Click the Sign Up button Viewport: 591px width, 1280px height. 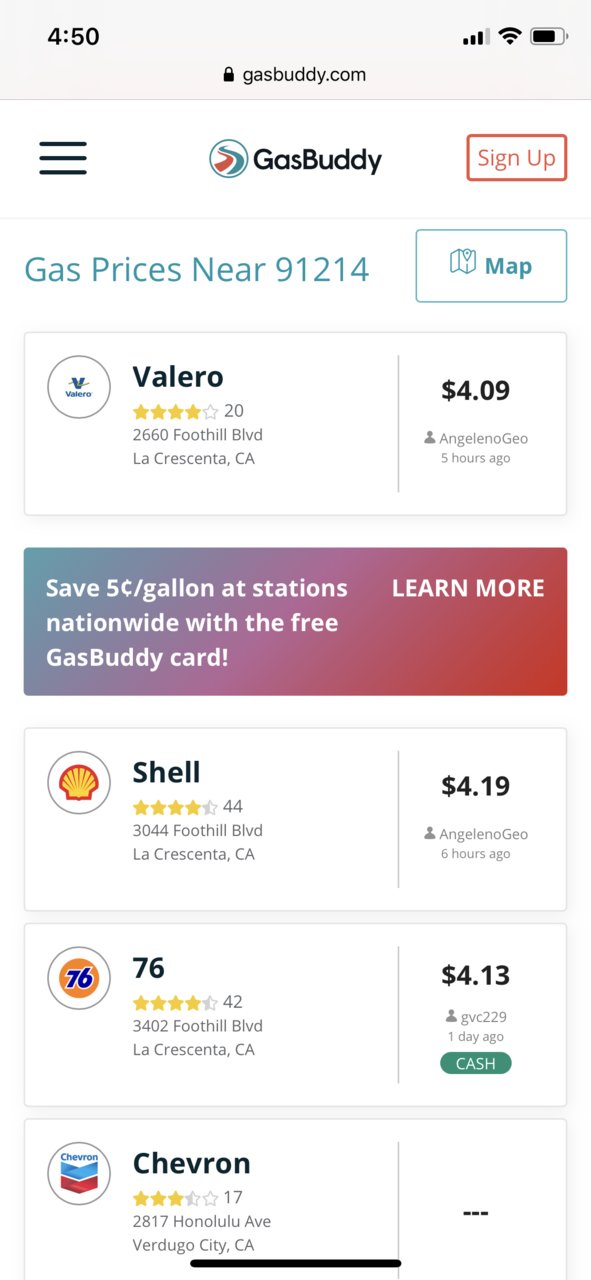pos(516,158)
